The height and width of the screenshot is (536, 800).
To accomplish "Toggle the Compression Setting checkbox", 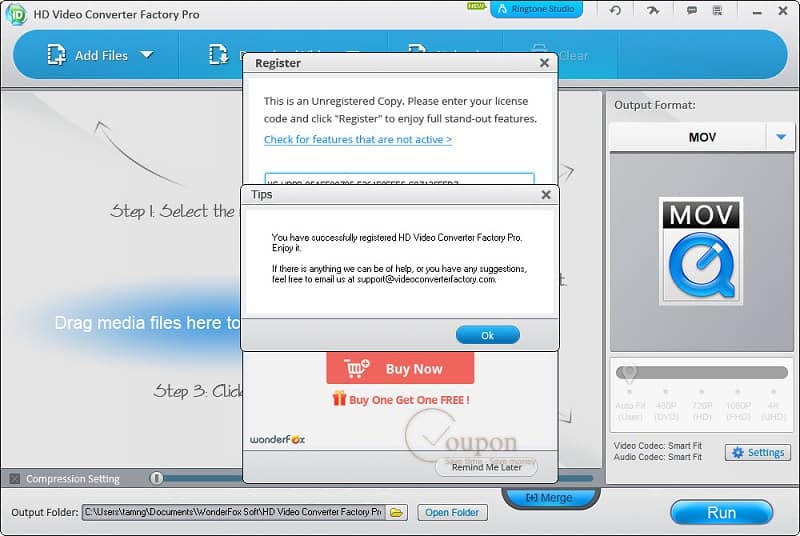I will point(15,478).
